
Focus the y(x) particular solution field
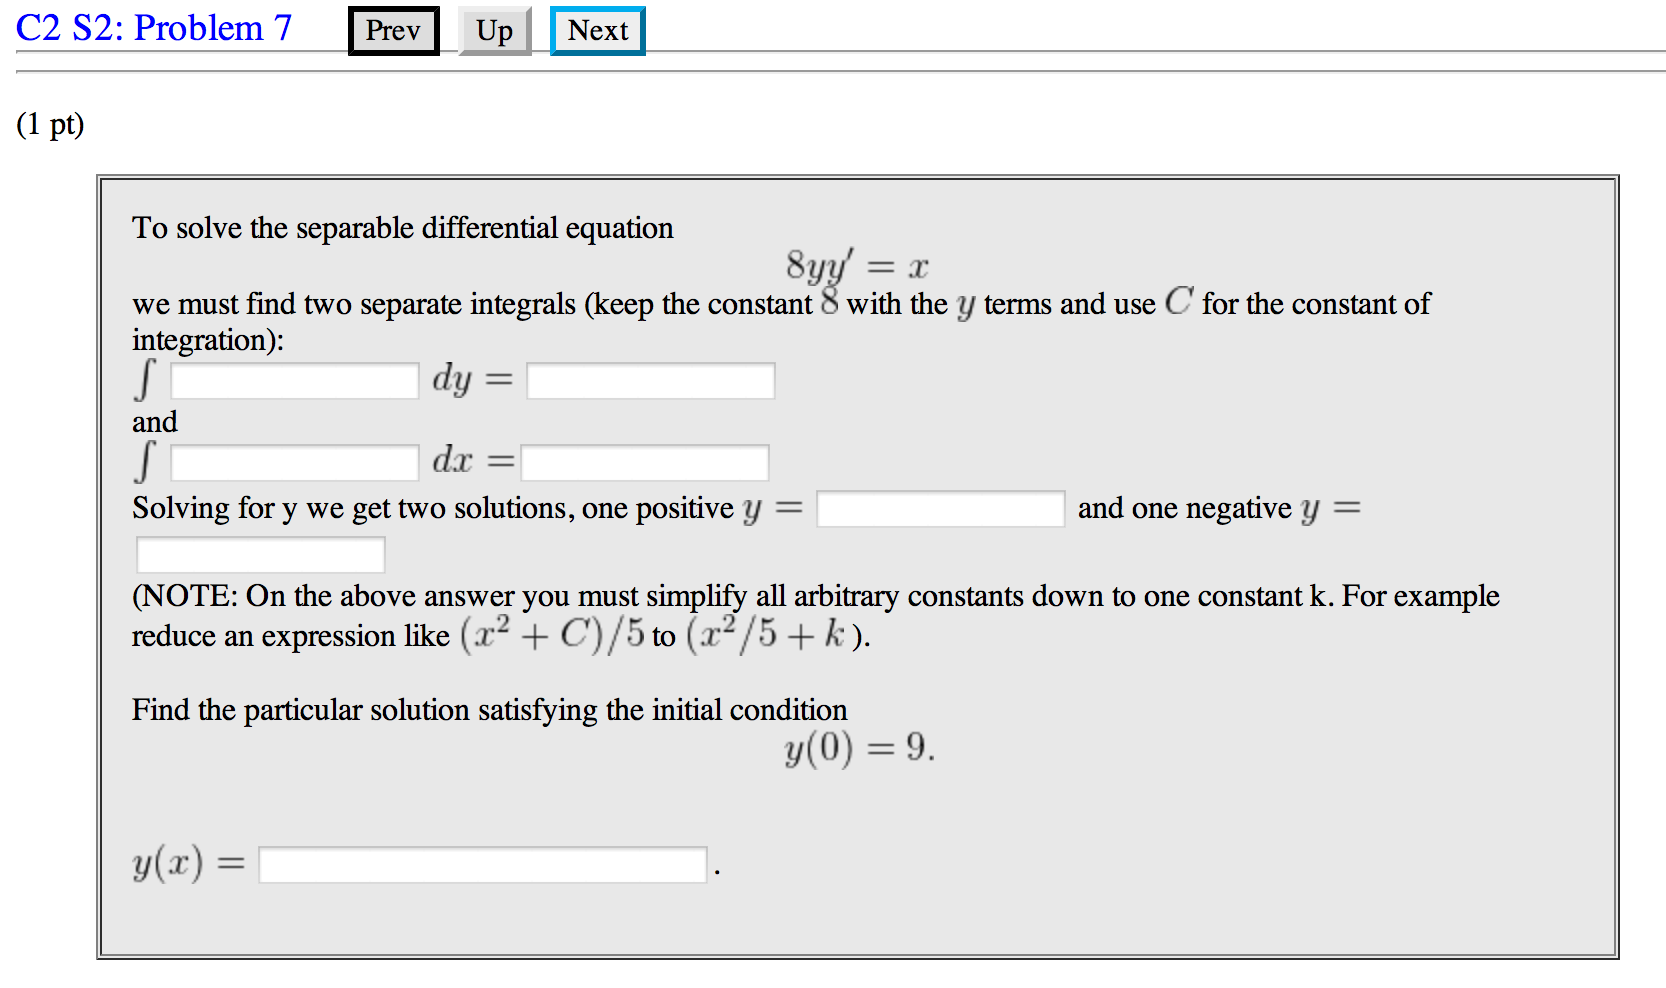(x=482, y=865)
